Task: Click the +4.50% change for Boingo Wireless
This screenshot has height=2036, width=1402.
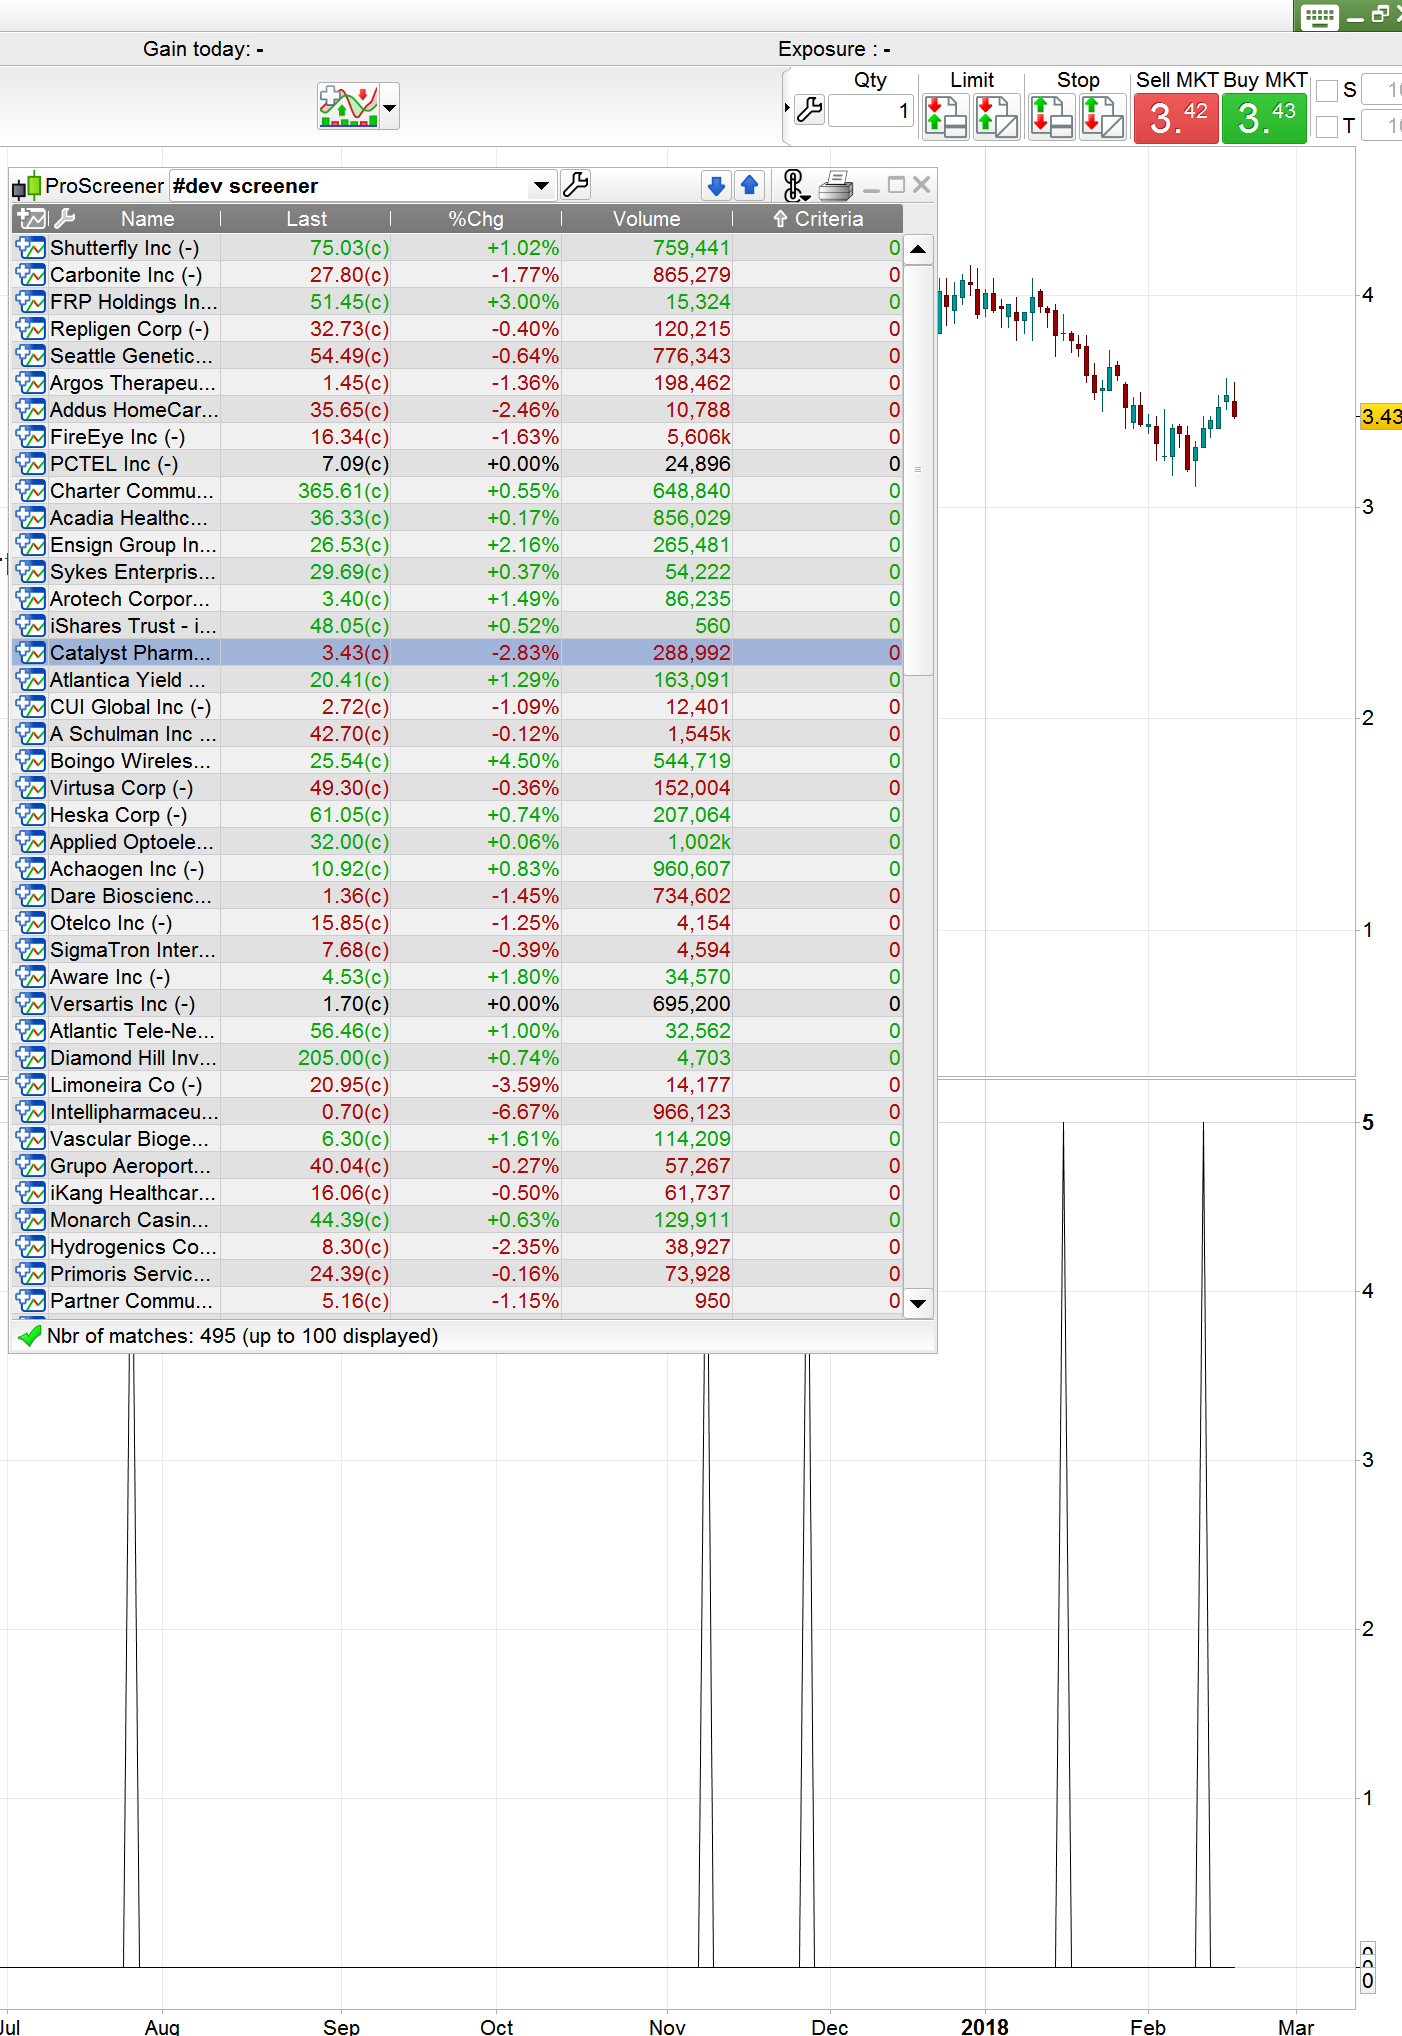Action: [523, 761]
